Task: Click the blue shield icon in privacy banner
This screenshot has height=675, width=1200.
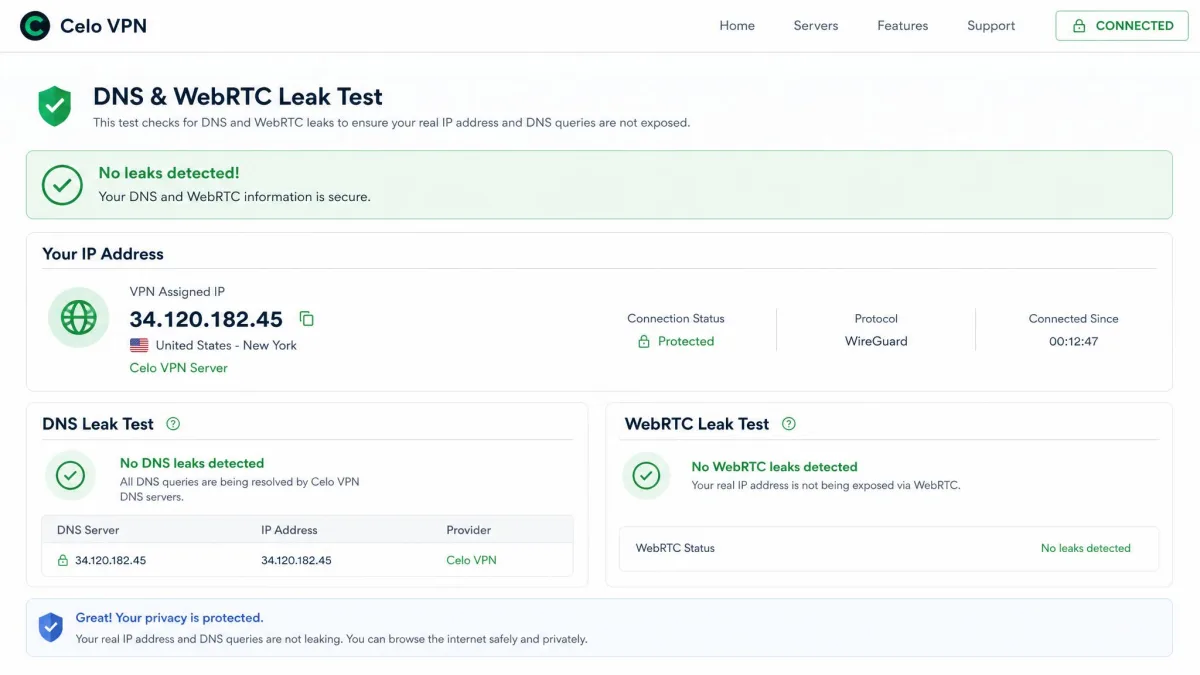Action: tap(51, 627)
